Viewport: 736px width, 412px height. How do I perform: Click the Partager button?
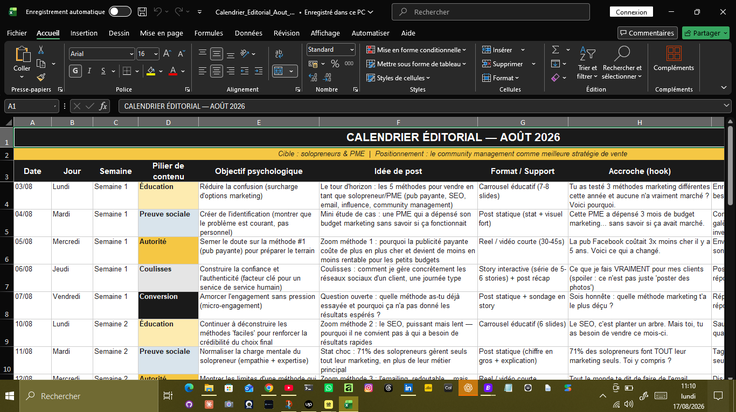click(705, 33)
